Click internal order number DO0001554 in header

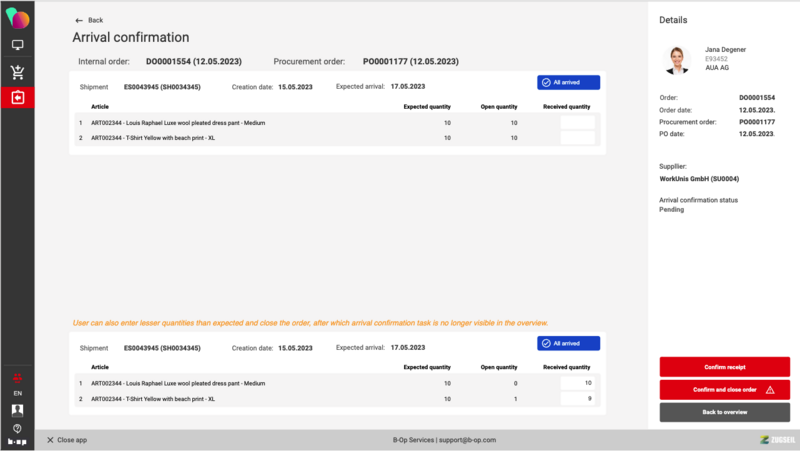coord(194,62)
